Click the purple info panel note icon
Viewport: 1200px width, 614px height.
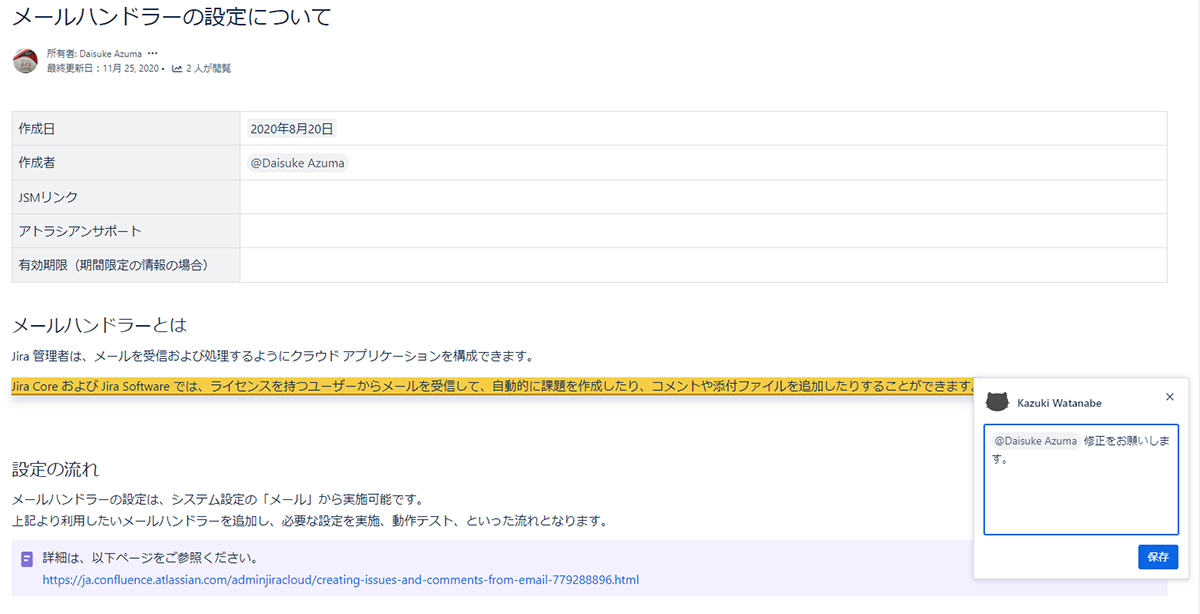(27, 558)
